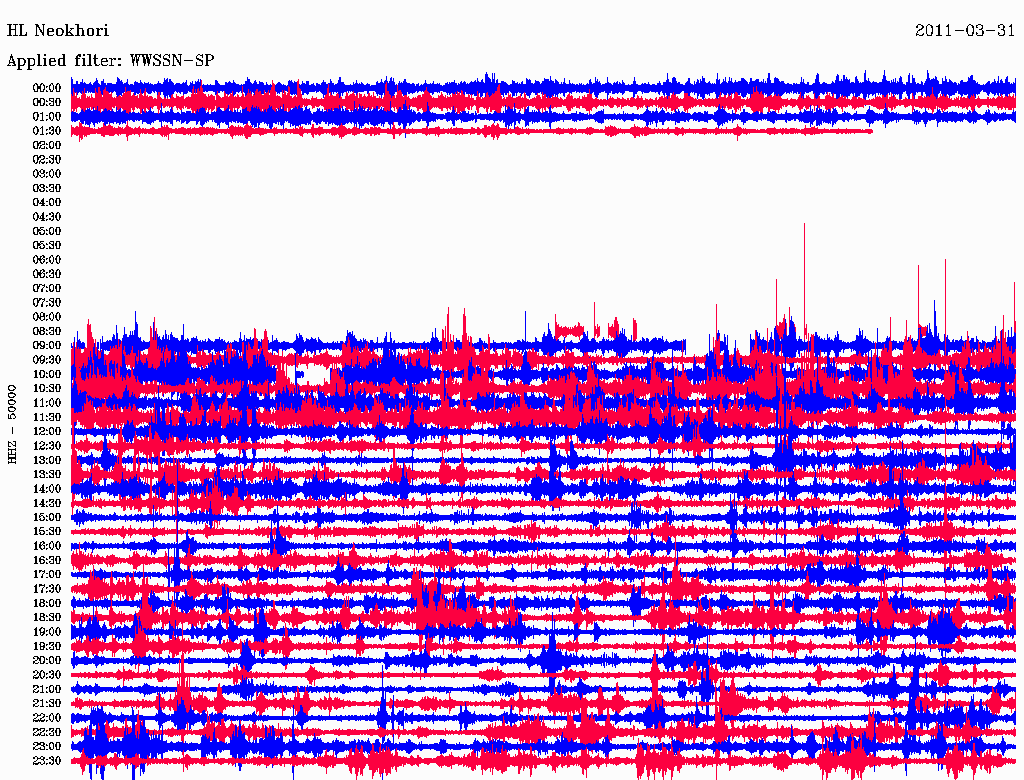The height and width of the screenshot is (780, 1024).
Task: Select the 01:30 time label
Action: [46, 131]
